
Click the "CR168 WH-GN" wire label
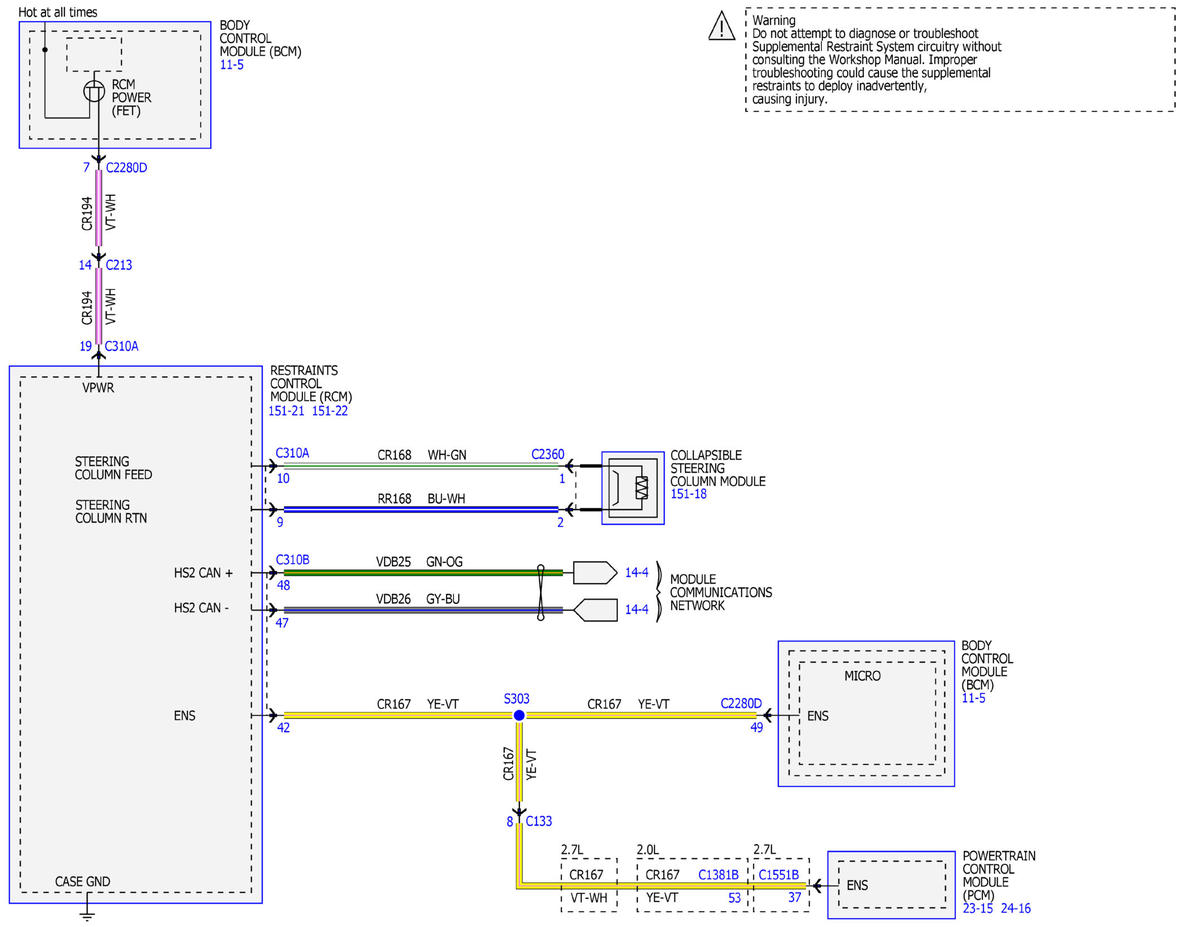tap(421, 455)
